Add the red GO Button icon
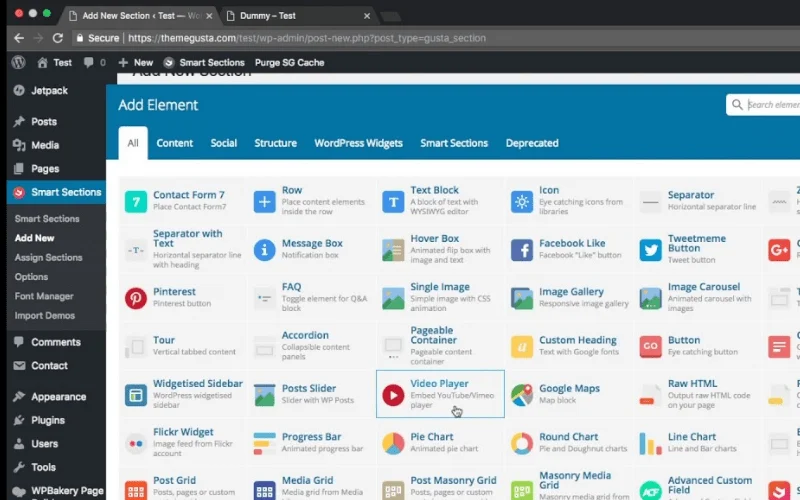This screenshot has width=800, height=500. pyautogui.click(x=651, y=346)
